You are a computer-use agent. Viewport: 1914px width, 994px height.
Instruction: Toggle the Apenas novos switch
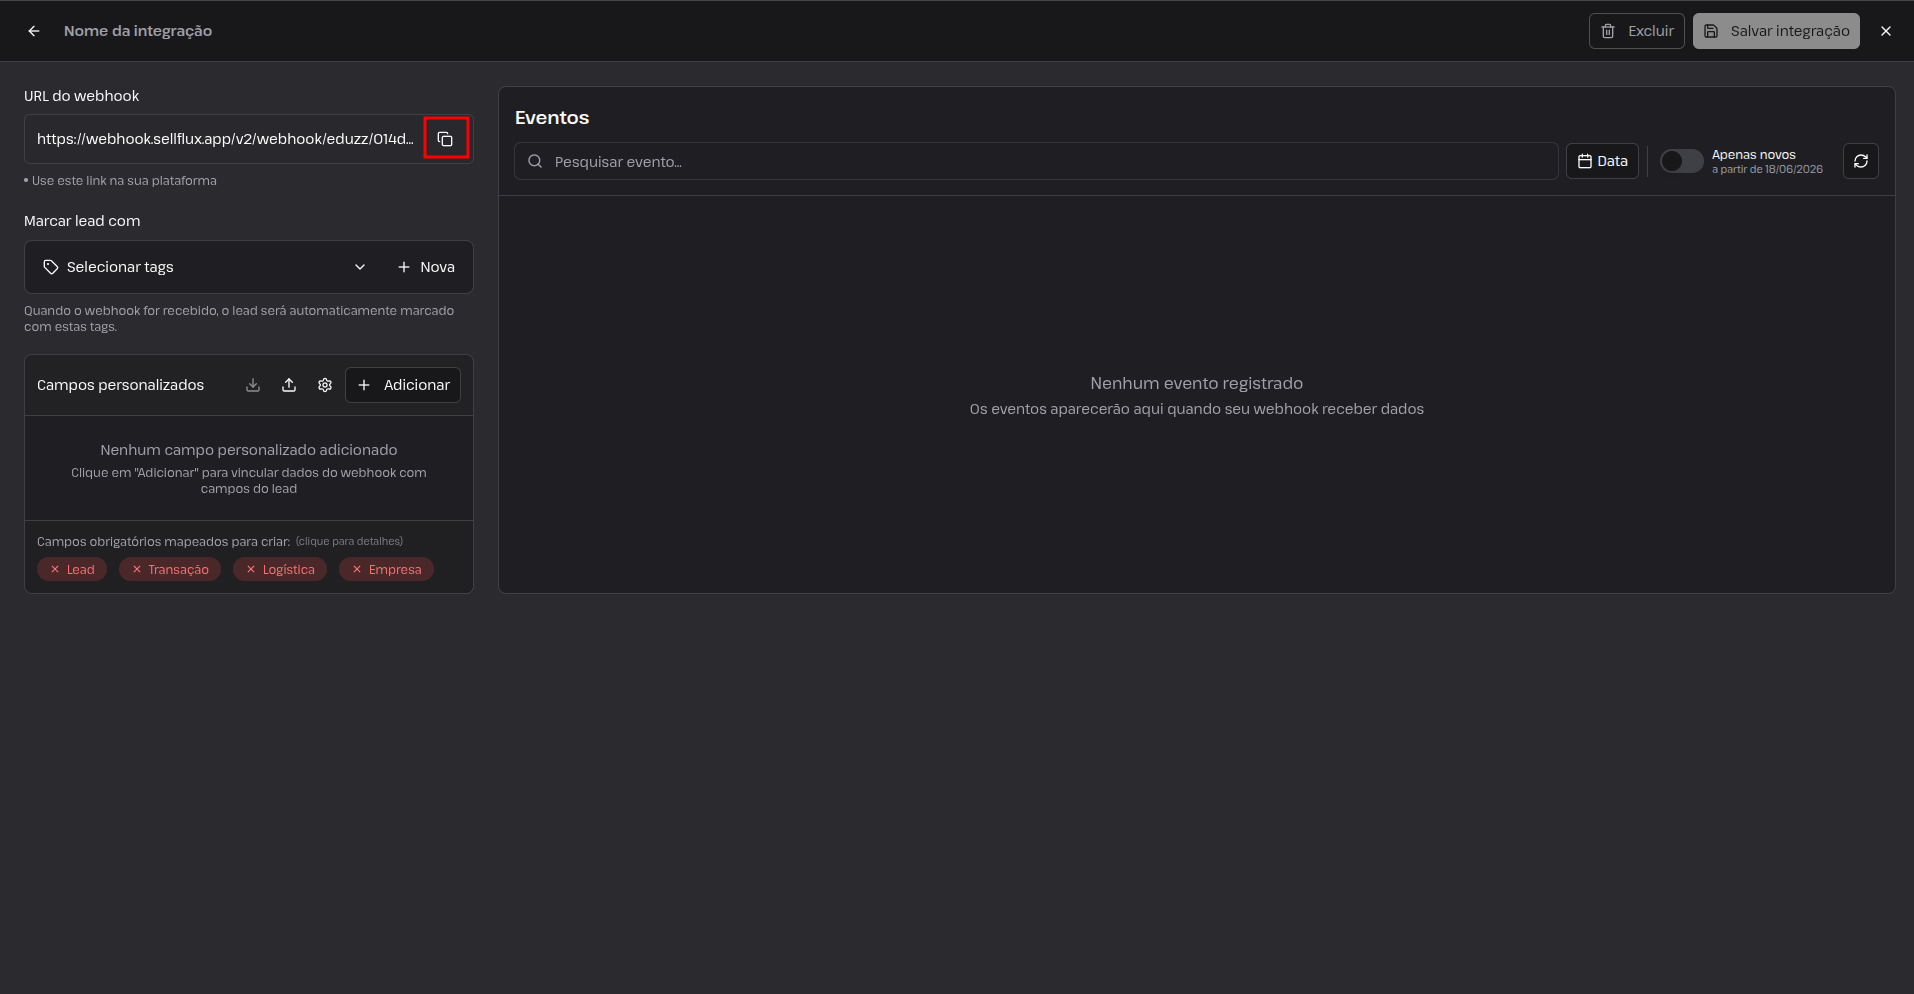pyautogui.click(x=1681, y=161)
